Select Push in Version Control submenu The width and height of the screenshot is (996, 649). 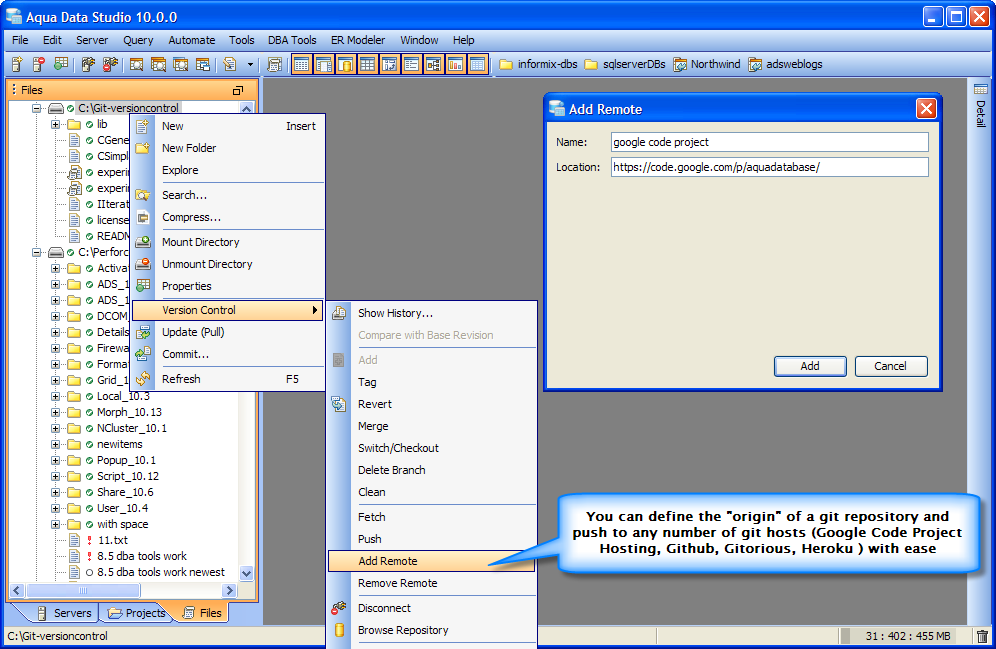pos(431,539)
